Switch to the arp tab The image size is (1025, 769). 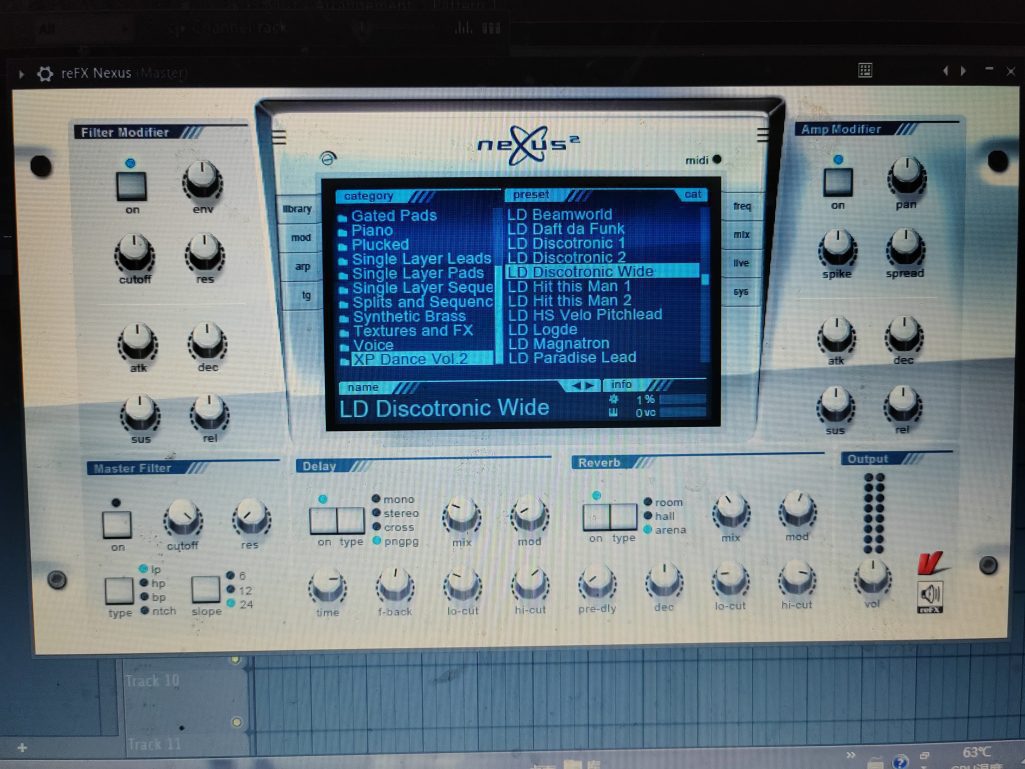303,266
